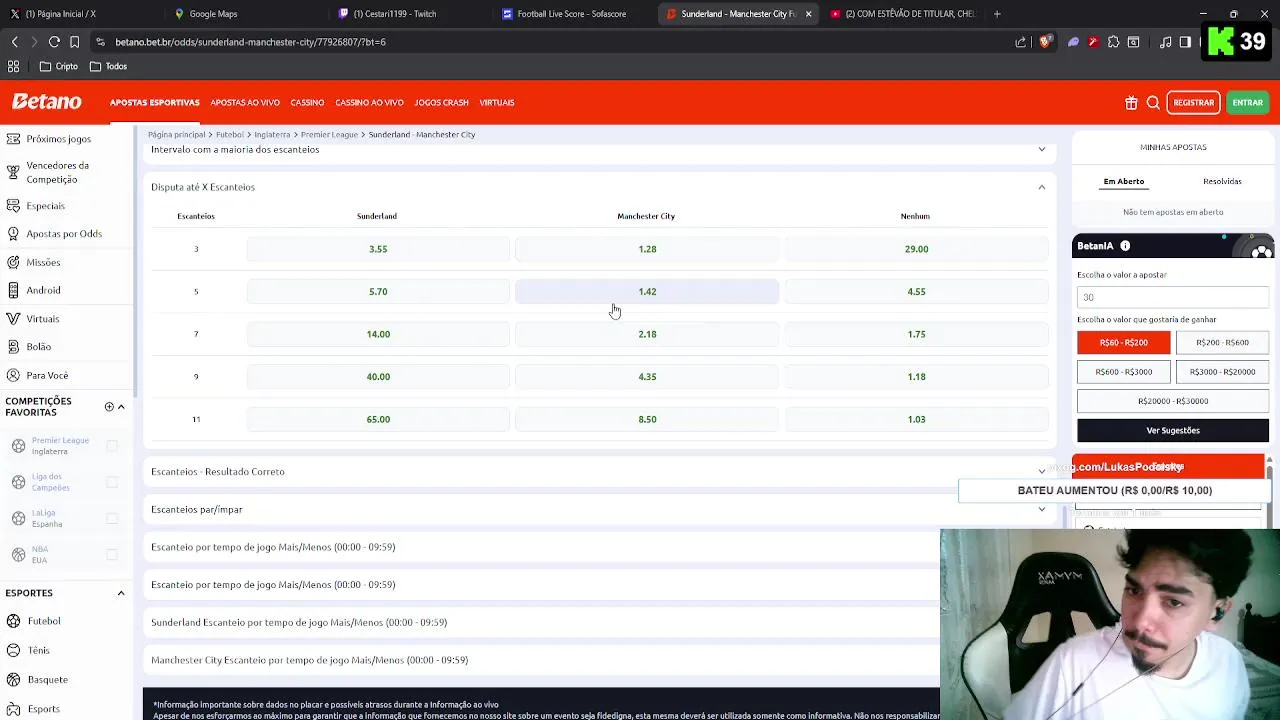The height and width of the screenshot is (720, 1280).
Task: Open the browser extensions puzzle icon
Action: click(x=1113, y=42)
